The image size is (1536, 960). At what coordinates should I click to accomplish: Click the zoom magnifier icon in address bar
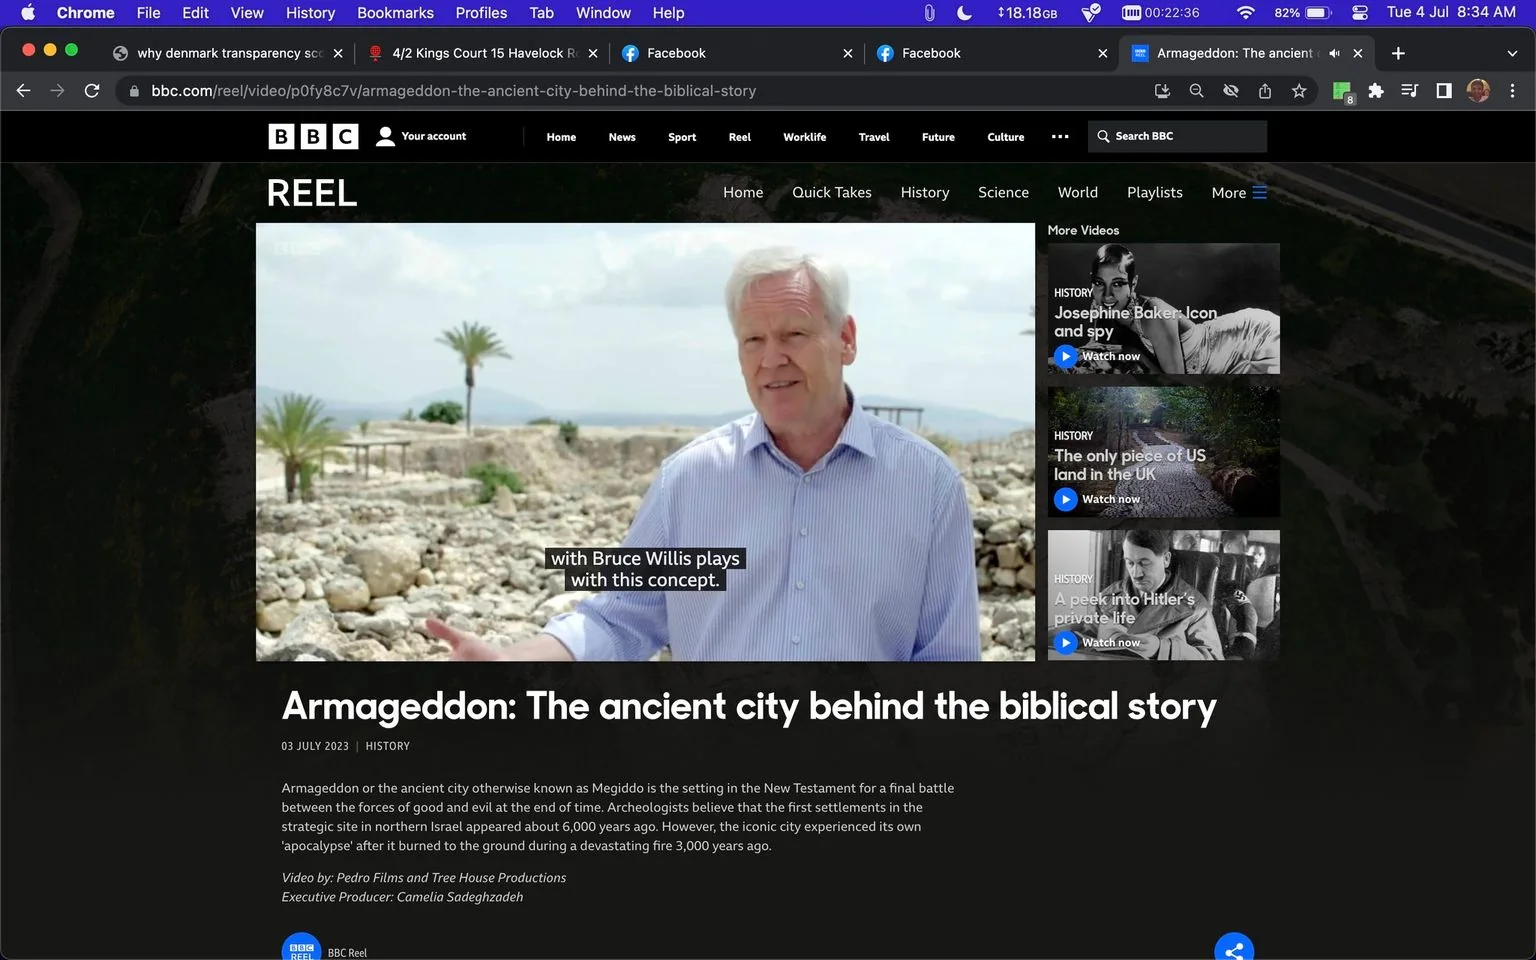pyautogui.click(x=1196, y=91)
